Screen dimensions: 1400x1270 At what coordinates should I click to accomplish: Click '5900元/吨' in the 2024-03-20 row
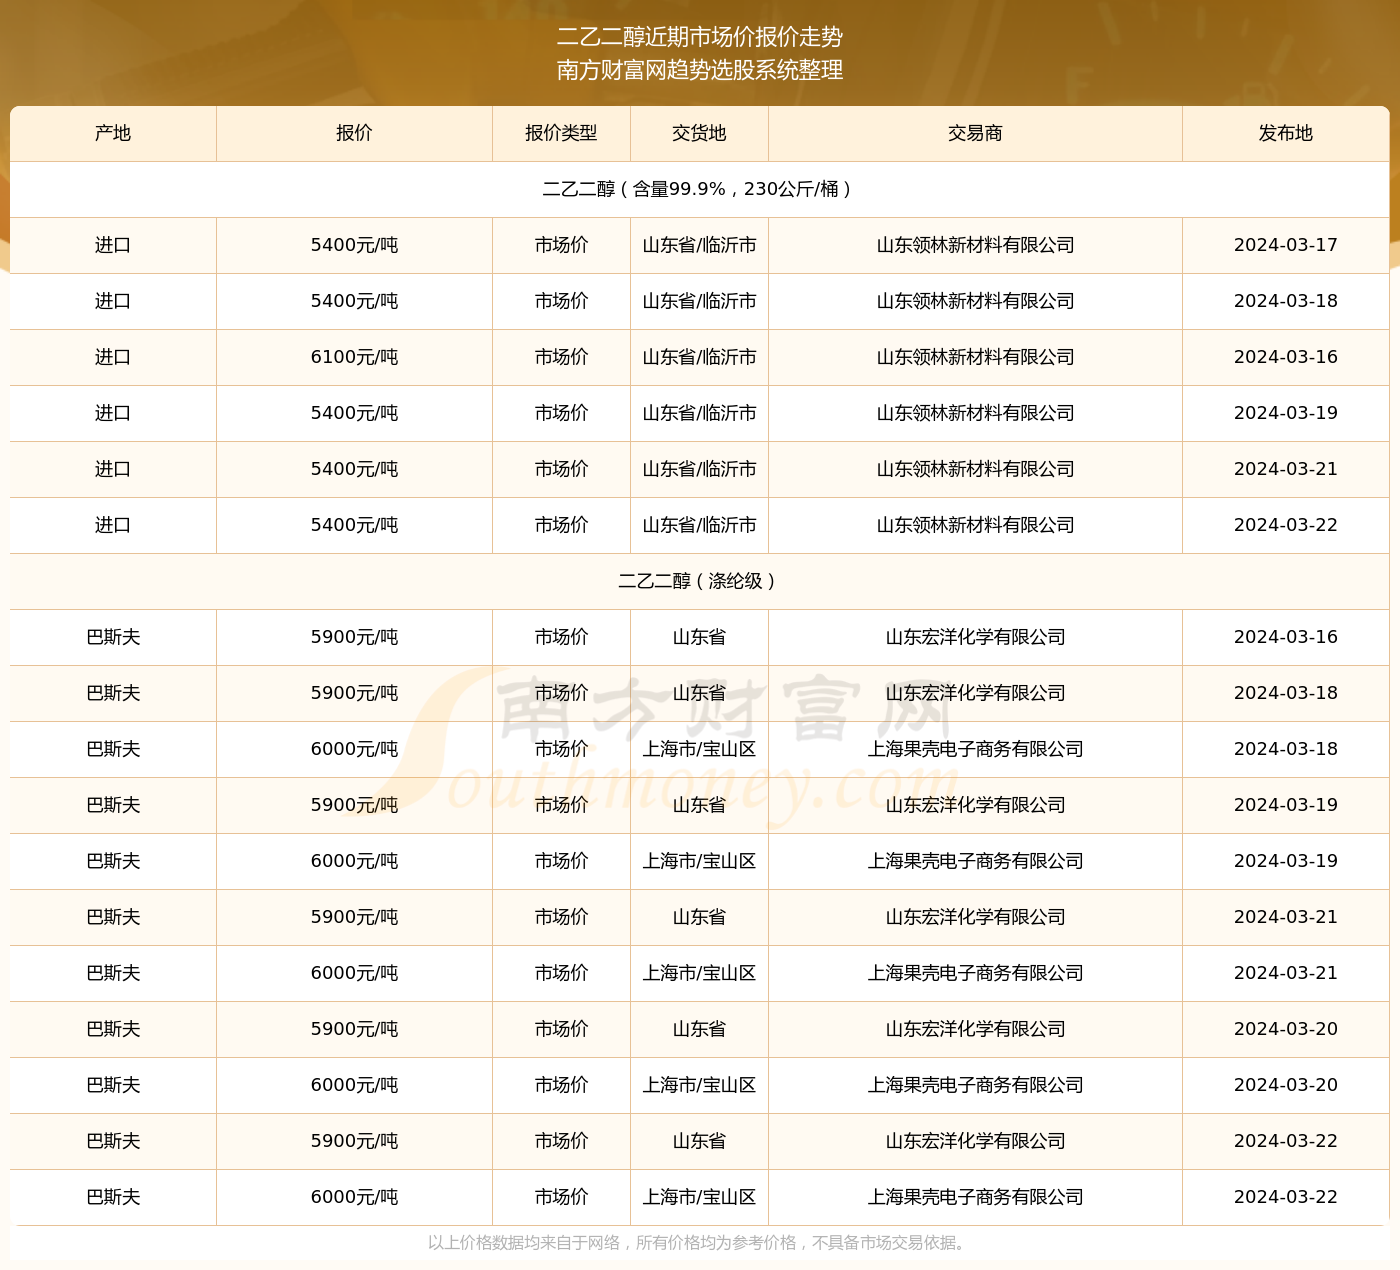point(354,1029)
